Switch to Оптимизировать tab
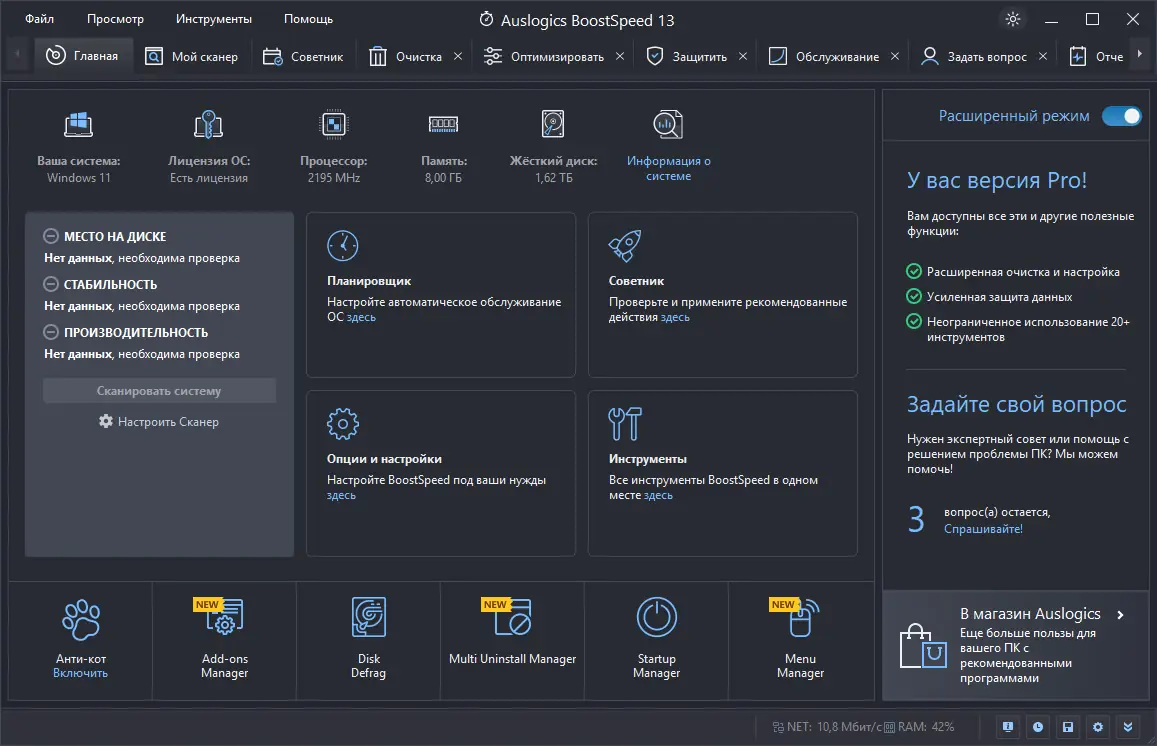The height and width of the screenshot is (746, 1157). click(543, 57)
